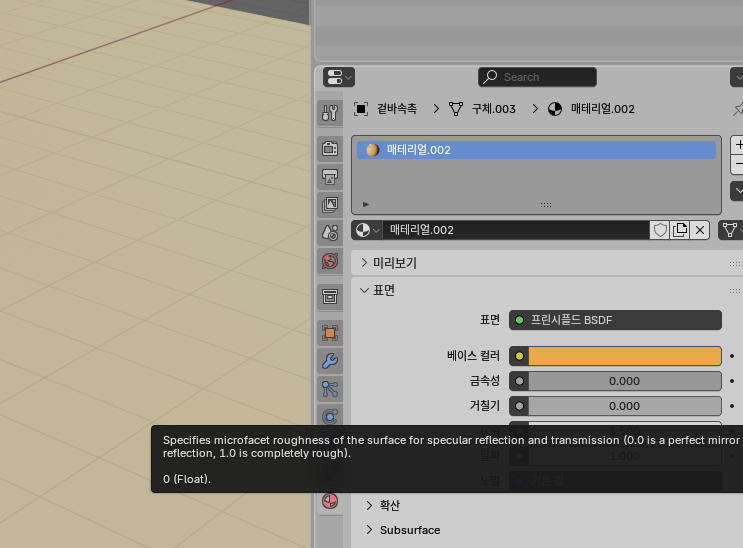Open the 프린시플드 BSDF surface shader selector
Screen dimensions: 743x548
(615, 320)
